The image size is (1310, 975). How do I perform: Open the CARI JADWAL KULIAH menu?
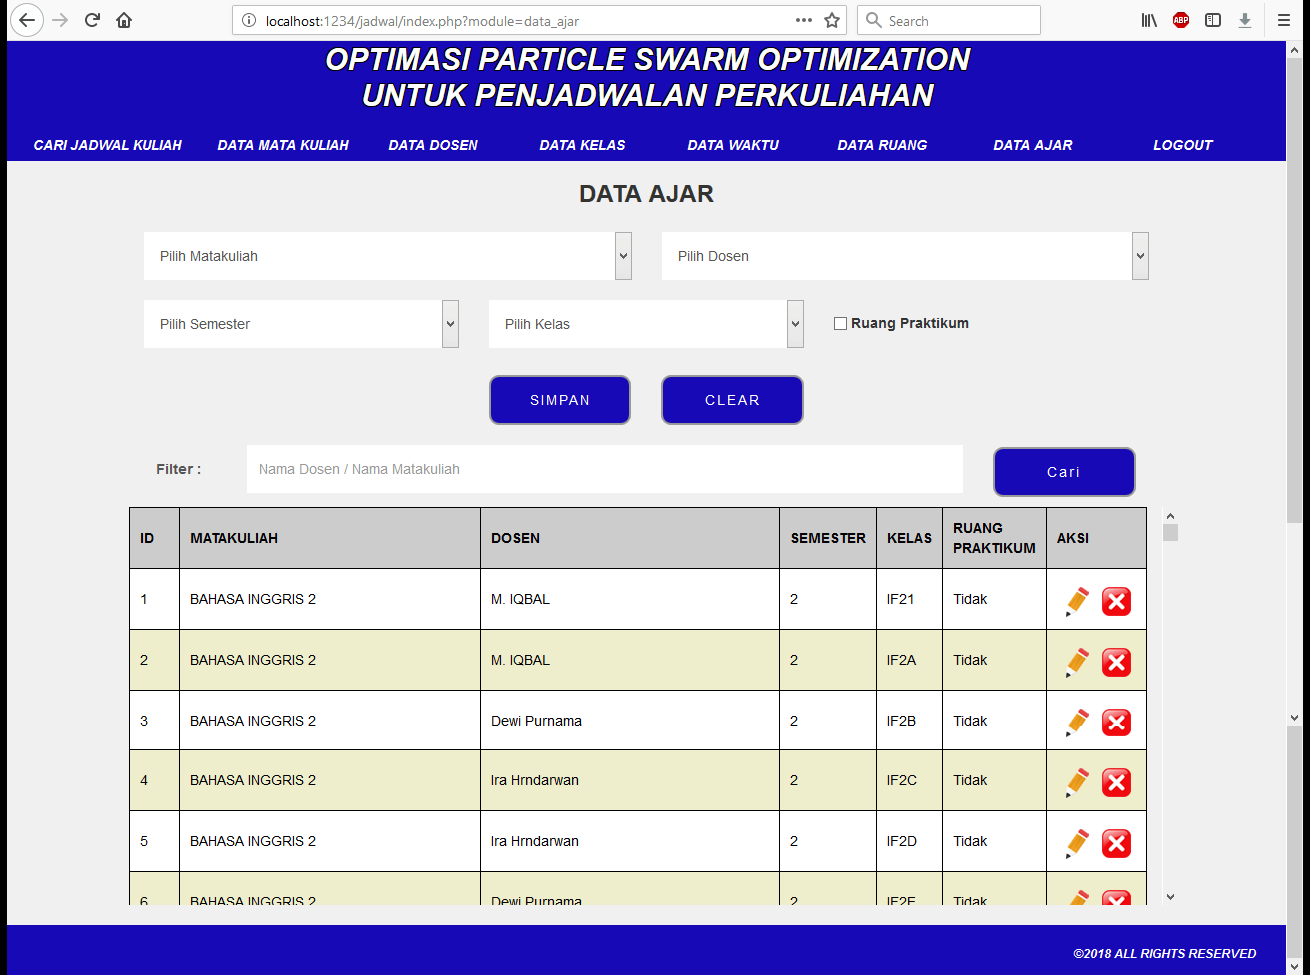tap(108, 145)
